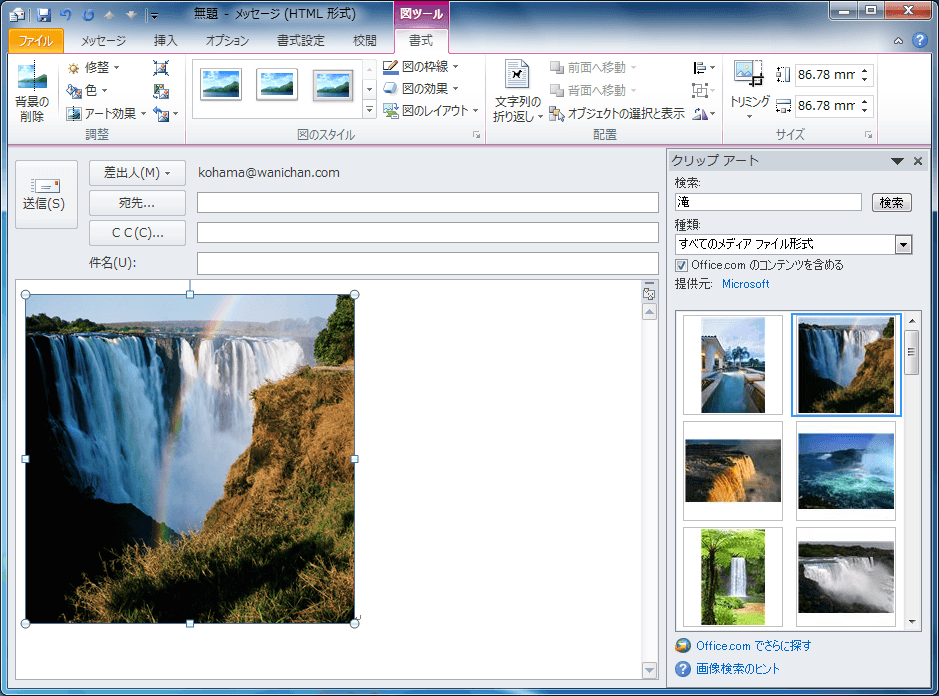Open the アート効果 artistic effects tool
Screen dimensions: 939x696
pyautogui.click(x=107, y=113)
